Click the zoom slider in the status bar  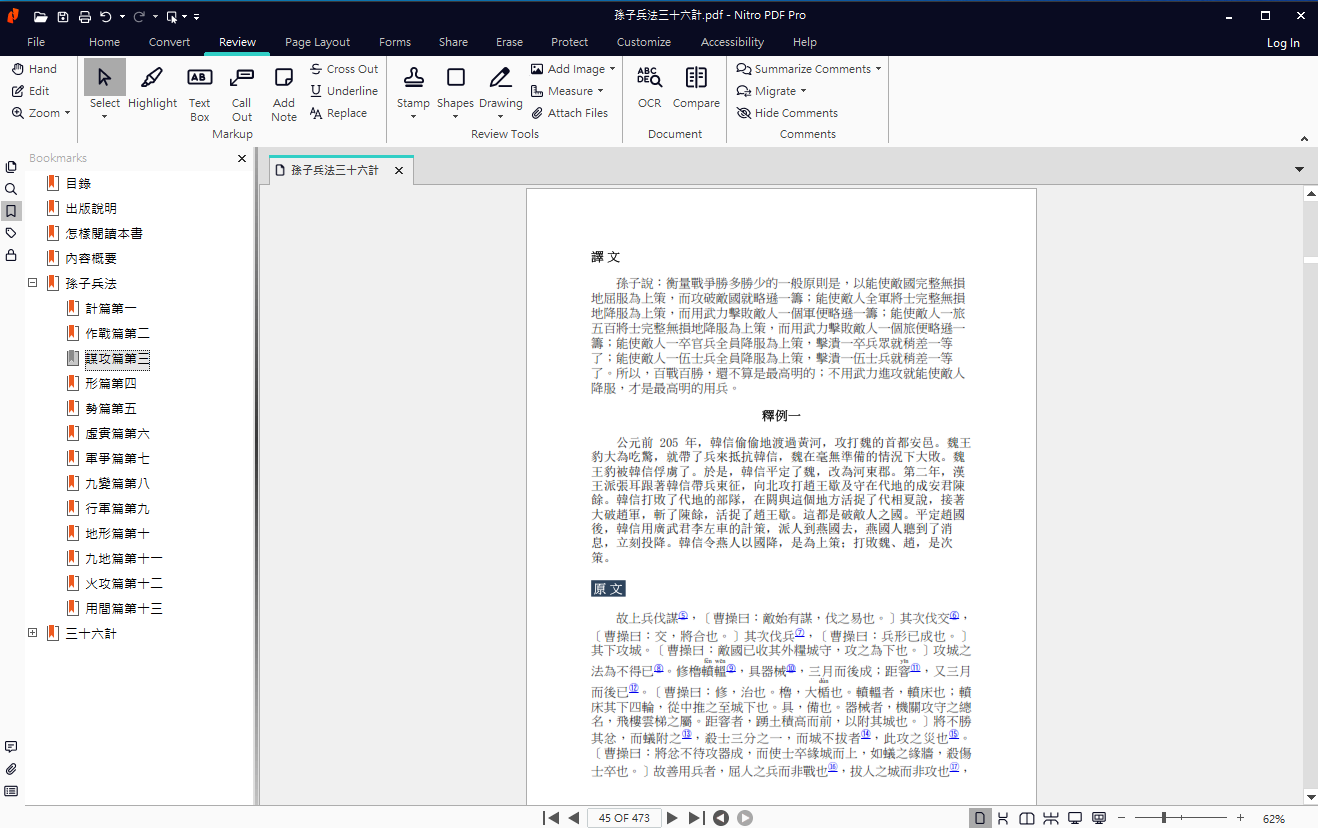(x=1181, y=818)
